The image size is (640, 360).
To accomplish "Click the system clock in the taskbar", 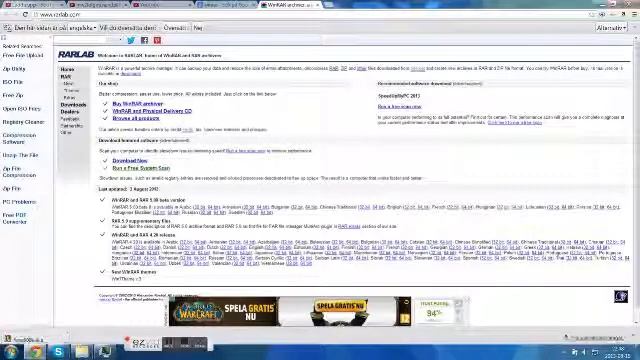I will tap(619, 352).
